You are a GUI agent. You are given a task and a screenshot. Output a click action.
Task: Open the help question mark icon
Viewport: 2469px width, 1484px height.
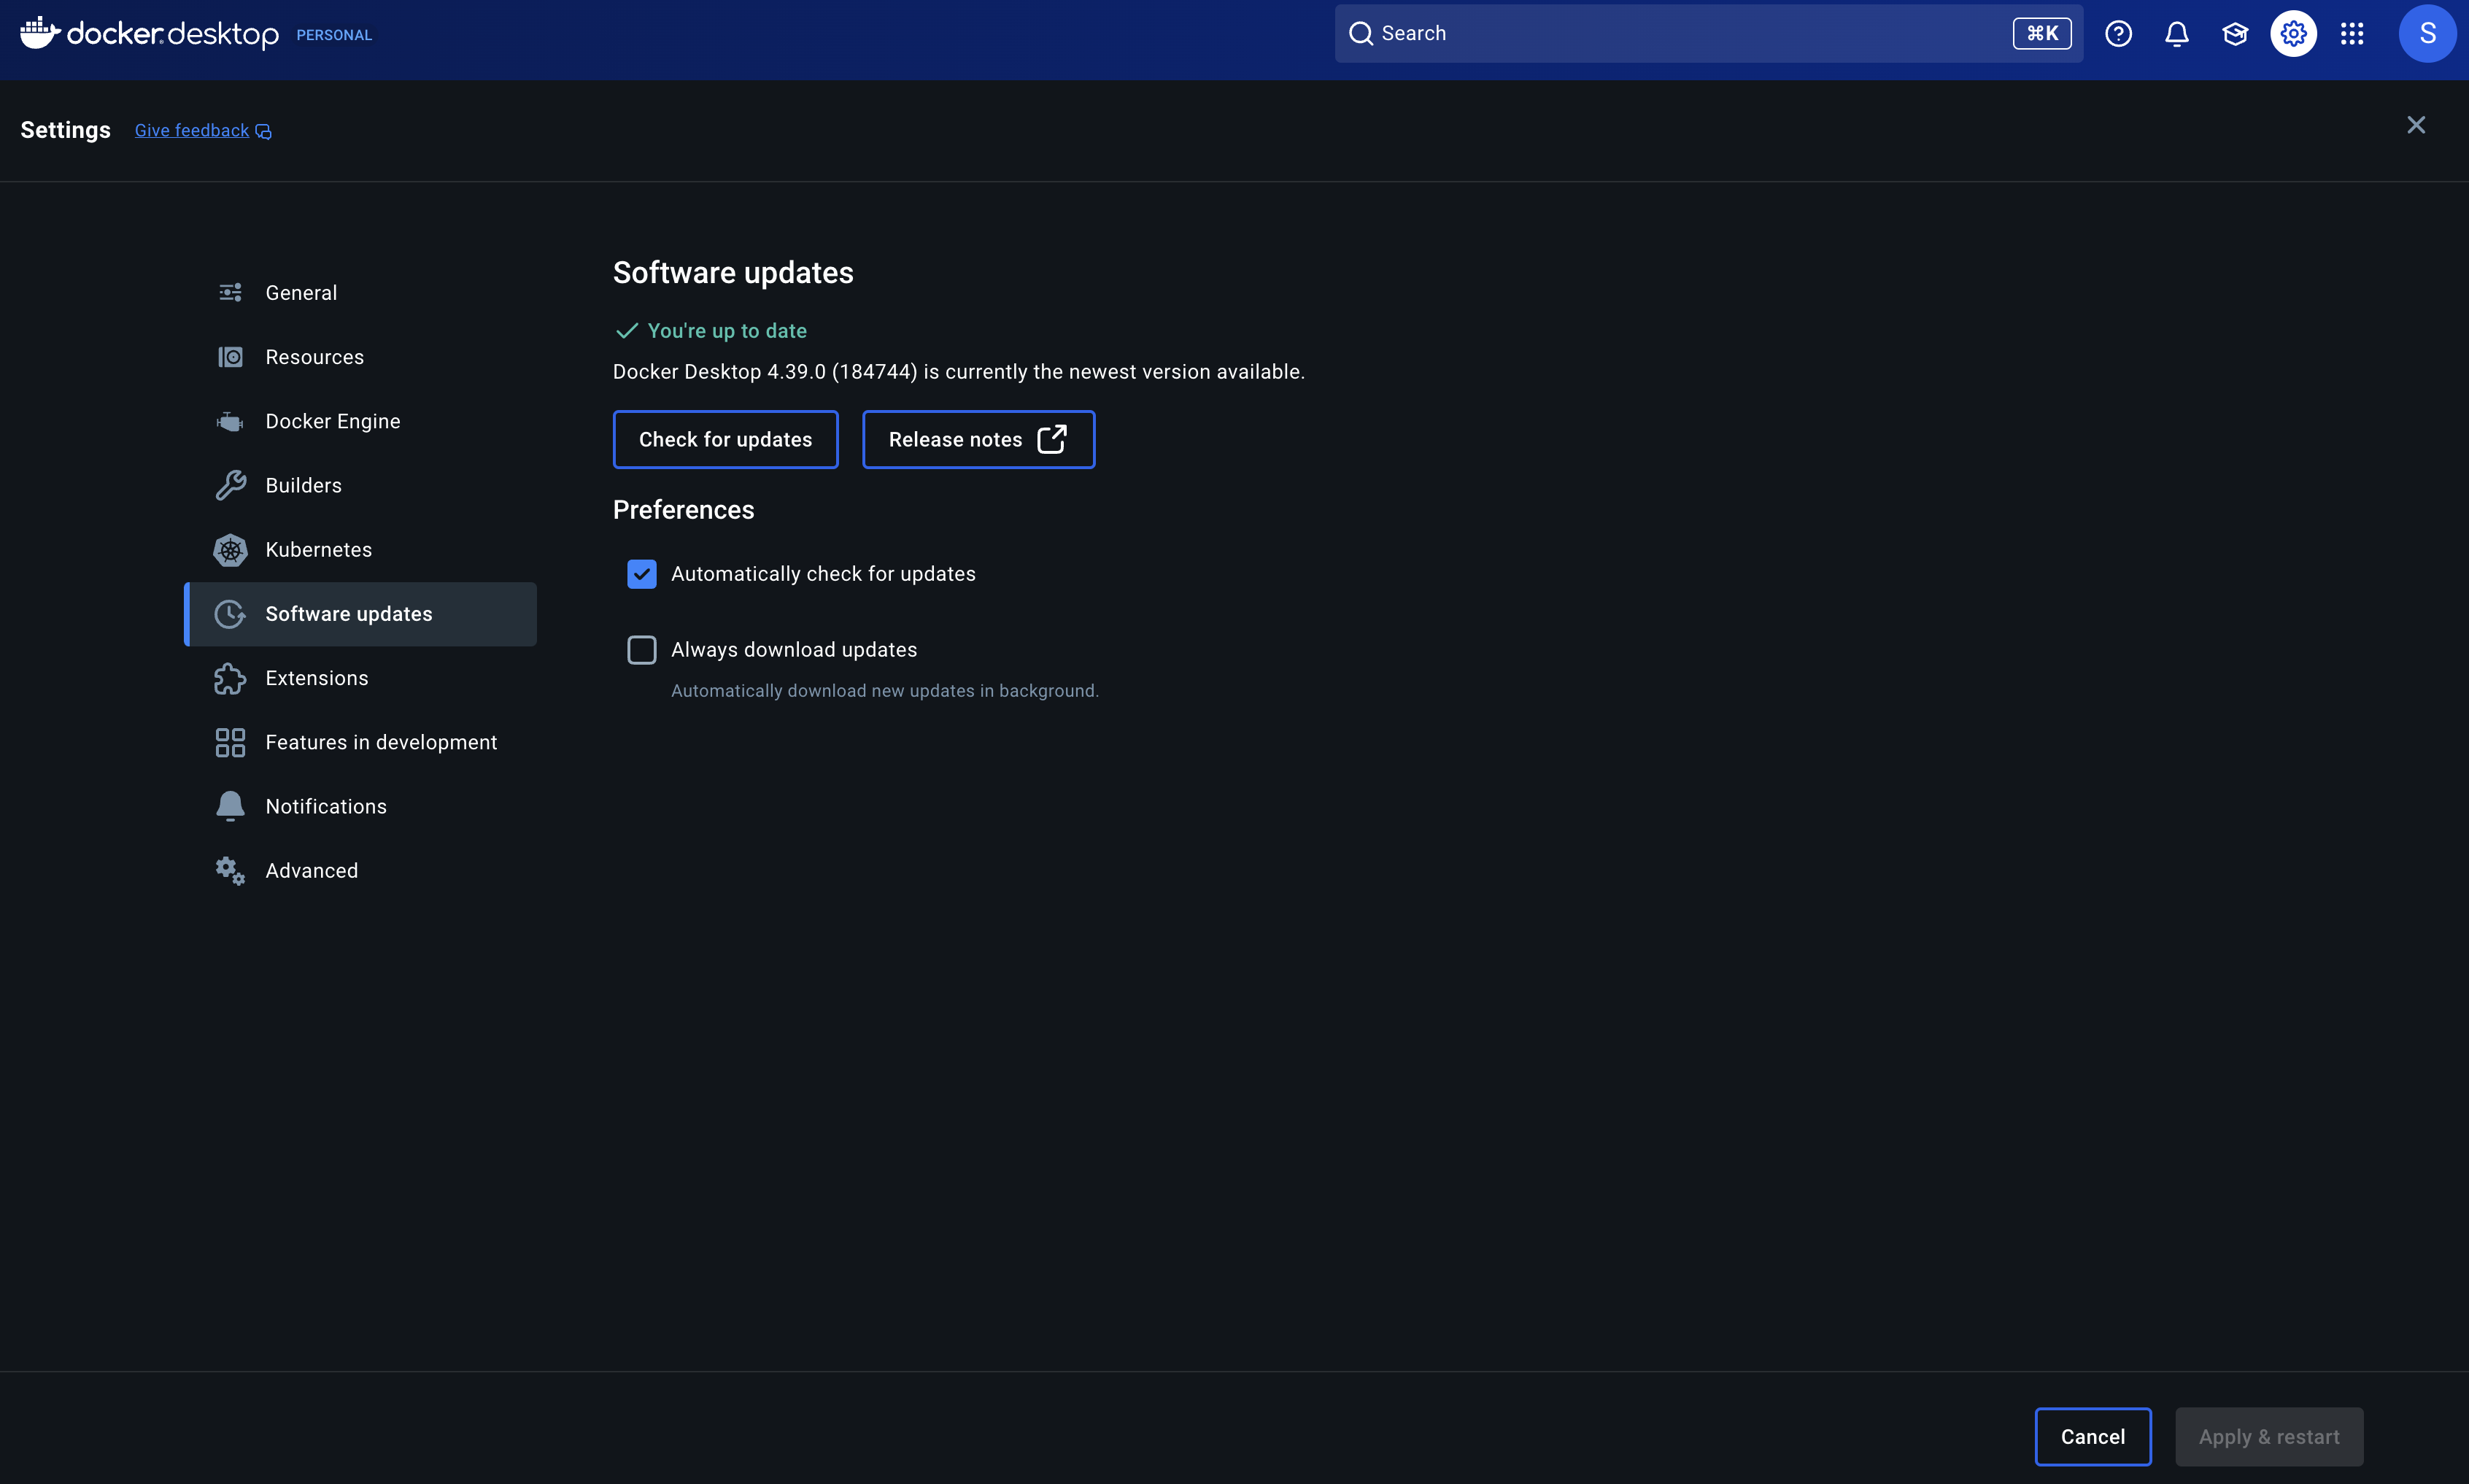[2118, 34]
